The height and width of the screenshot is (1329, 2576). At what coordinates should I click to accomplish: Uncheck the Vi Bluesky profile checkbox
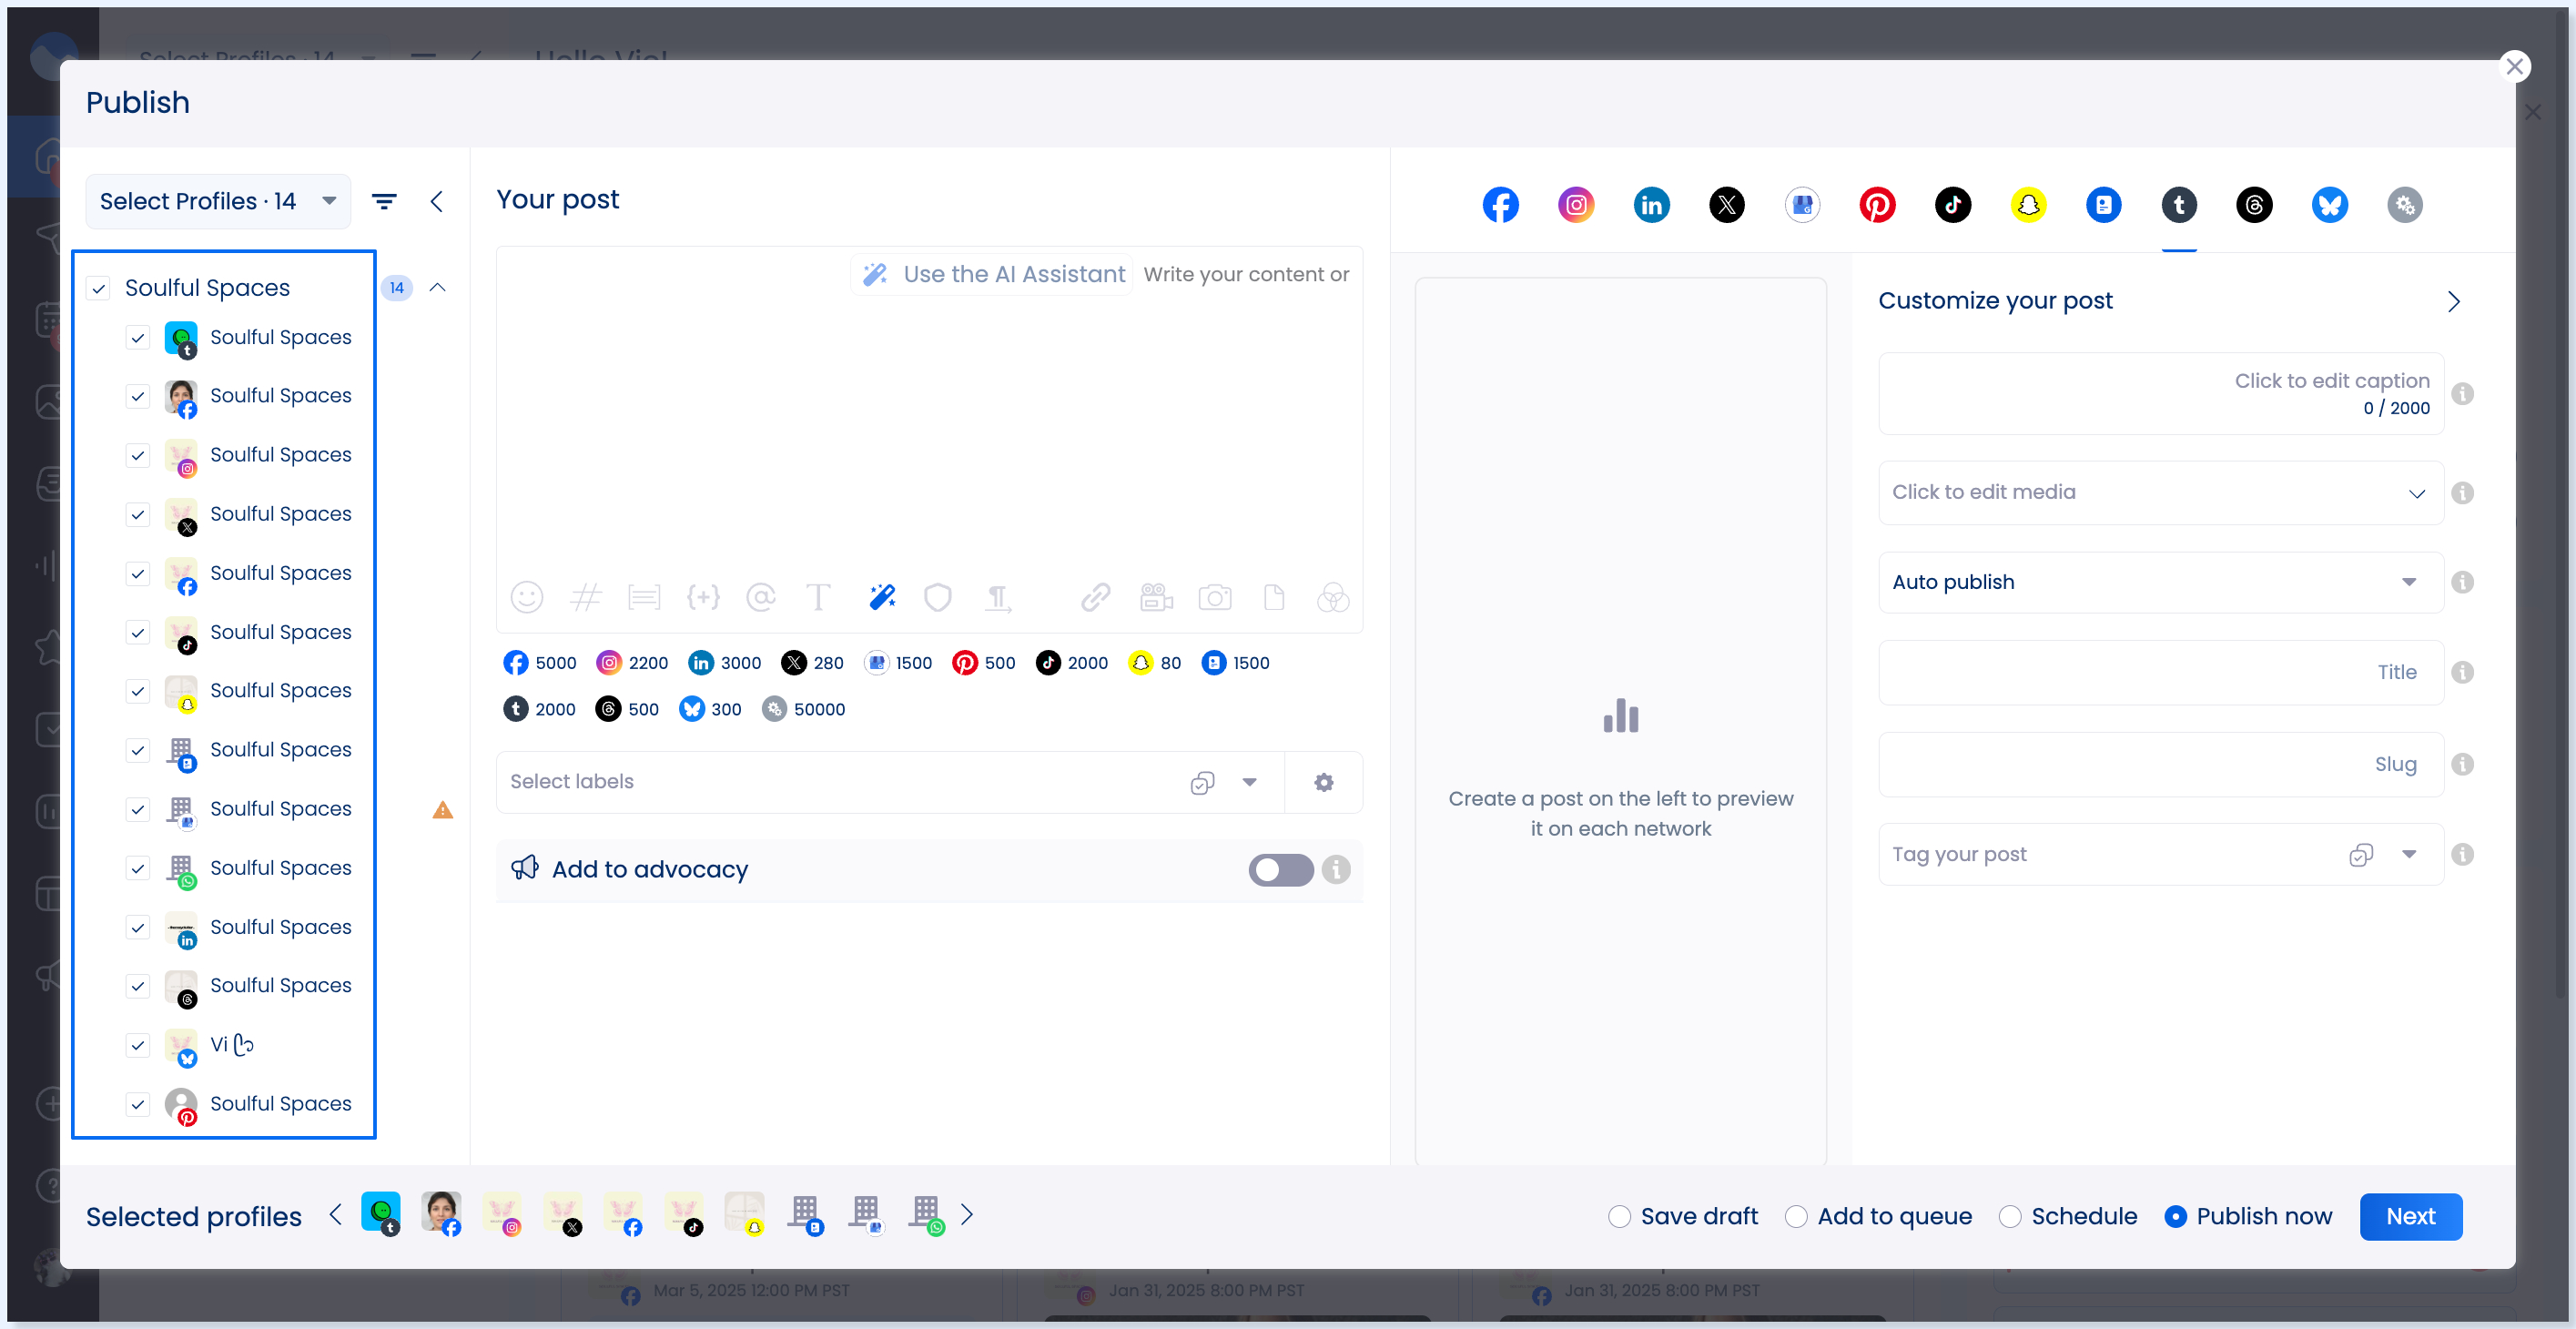pos(138,1045)
